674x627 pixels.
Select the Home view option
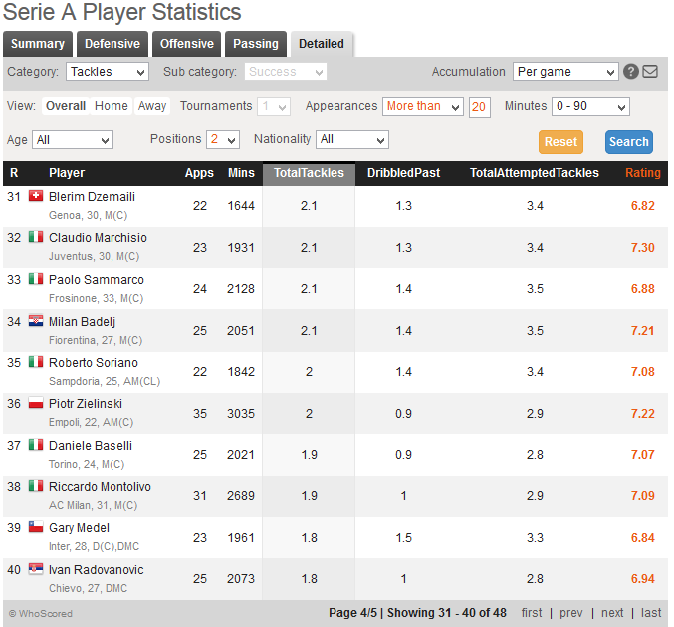[x=111, y=106]
